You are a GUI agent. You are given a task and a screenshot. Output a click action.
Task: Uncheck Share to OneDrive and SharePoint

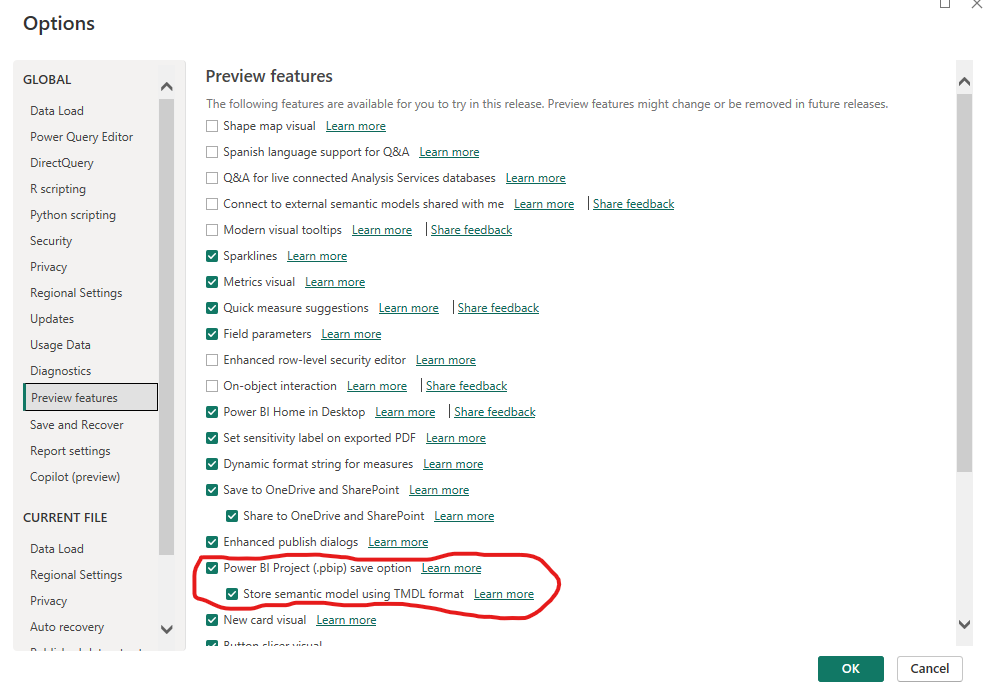pos(232,516)
